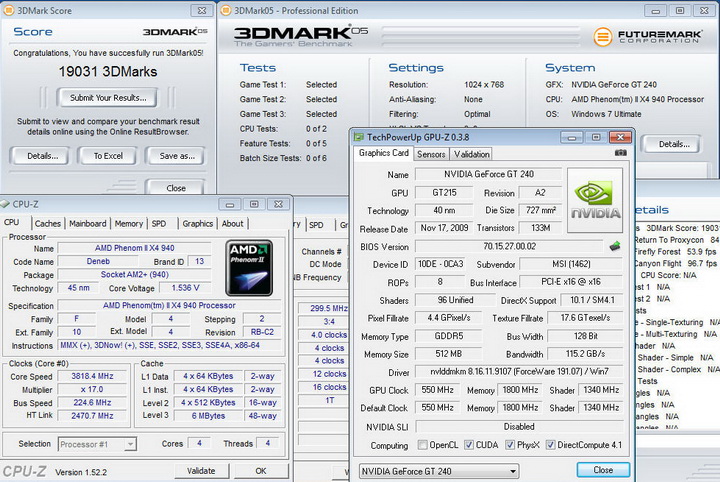Click the Core Speed value 3818.4 MHz
Image resolution: width=720 pixels, height=482 pixels.
tap(92, 376)
